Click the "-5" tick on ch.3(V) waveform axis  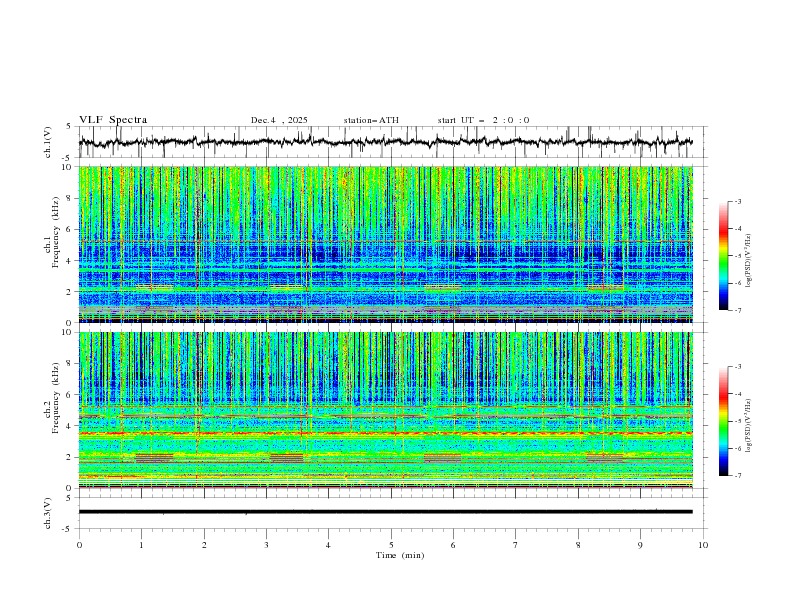point(68,529)
